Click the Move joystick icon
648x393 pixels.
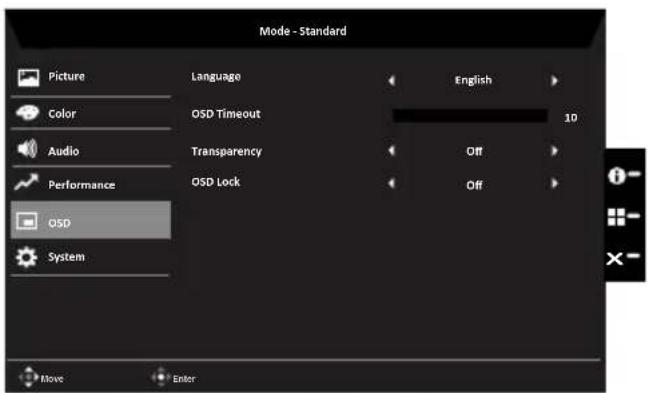tap(29, 377)
